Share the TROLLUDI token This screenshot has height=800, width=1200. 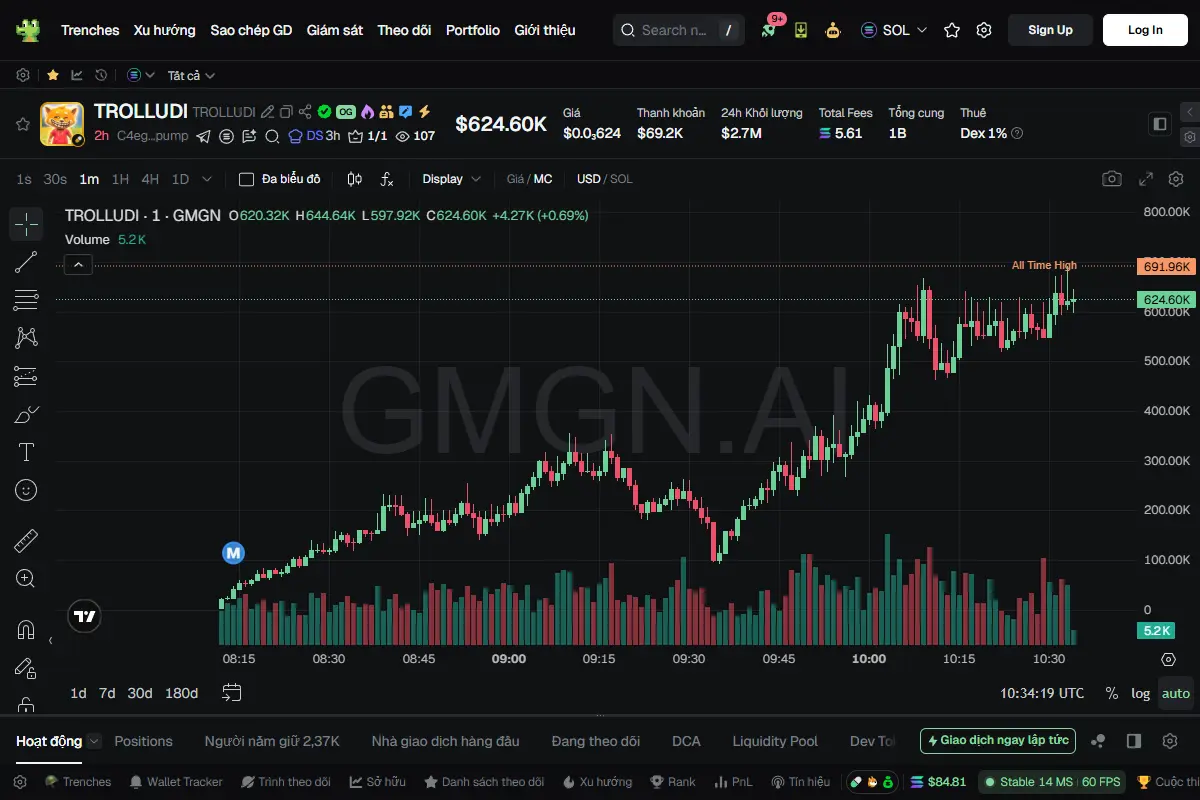tap(306, 112)
